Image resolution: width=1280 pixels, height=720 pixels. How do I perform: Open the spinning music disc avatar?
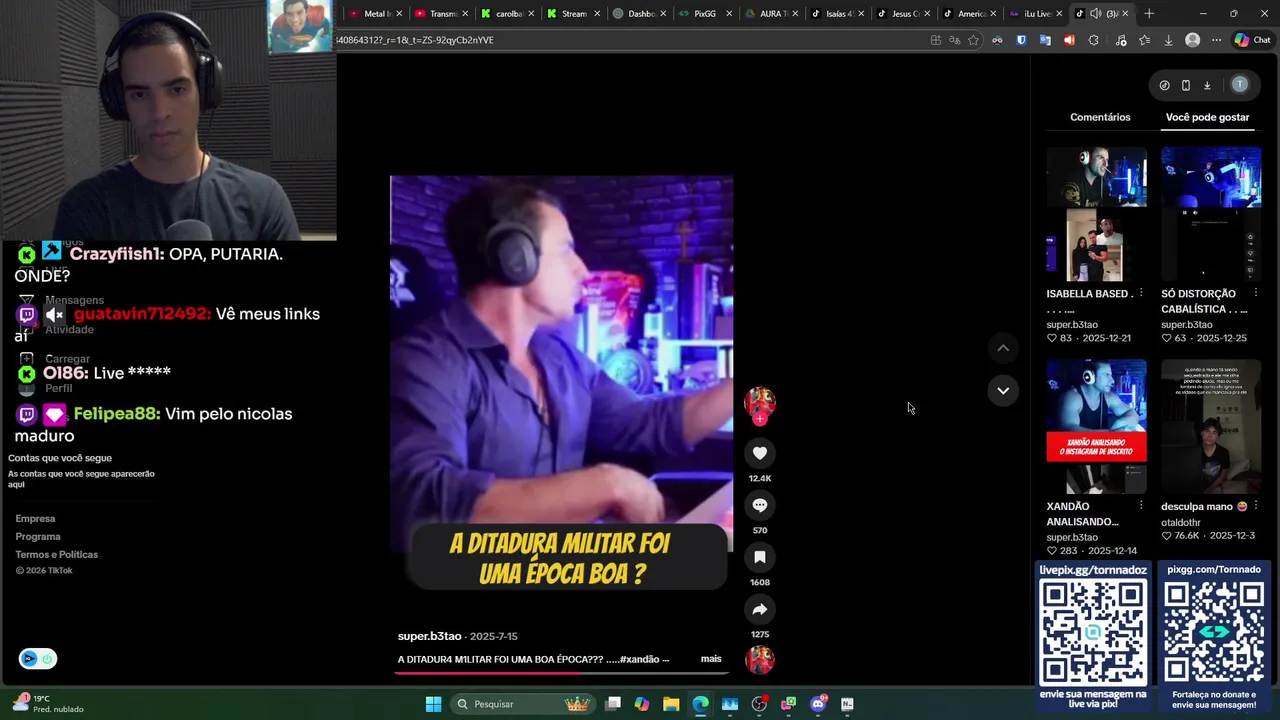tap(760, 659)
